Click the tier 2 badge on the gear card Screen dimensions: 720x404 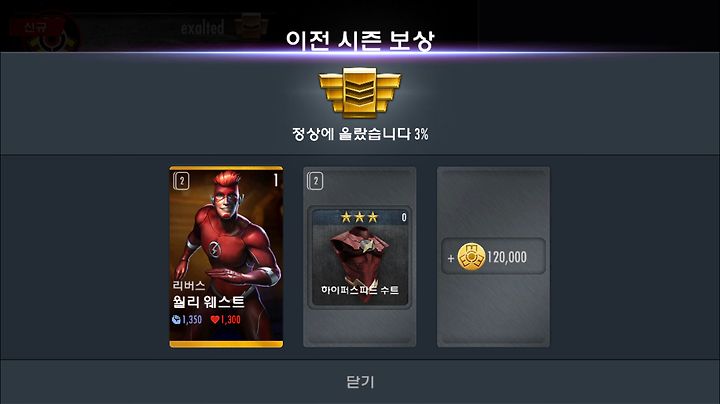point(315,181)
